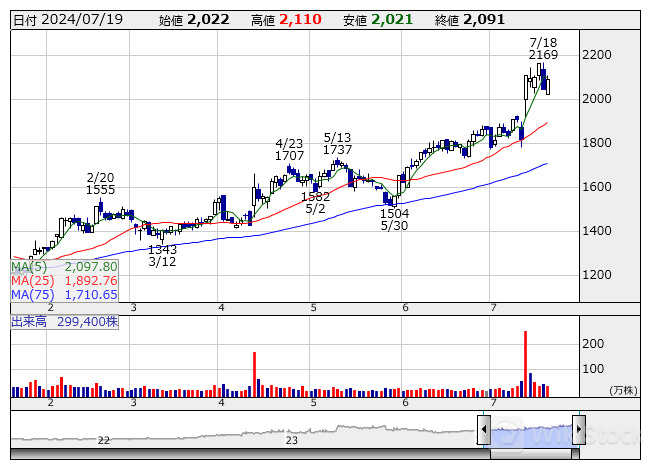Click the 5/13 peak label 1737
The image size is (653, 470).
338,149
